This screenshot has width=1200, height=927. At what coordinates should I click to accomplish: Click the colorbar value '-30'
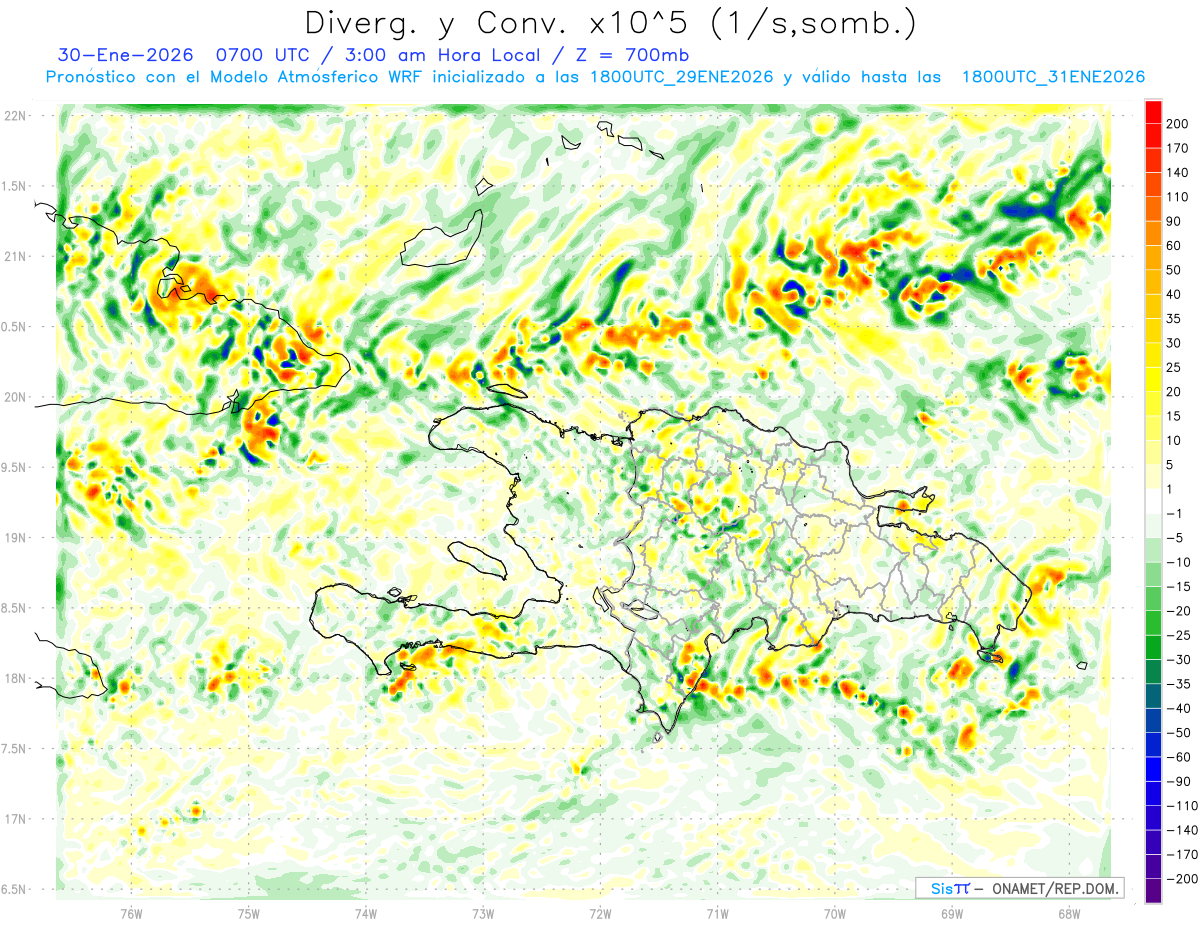tap(1179, 660)
